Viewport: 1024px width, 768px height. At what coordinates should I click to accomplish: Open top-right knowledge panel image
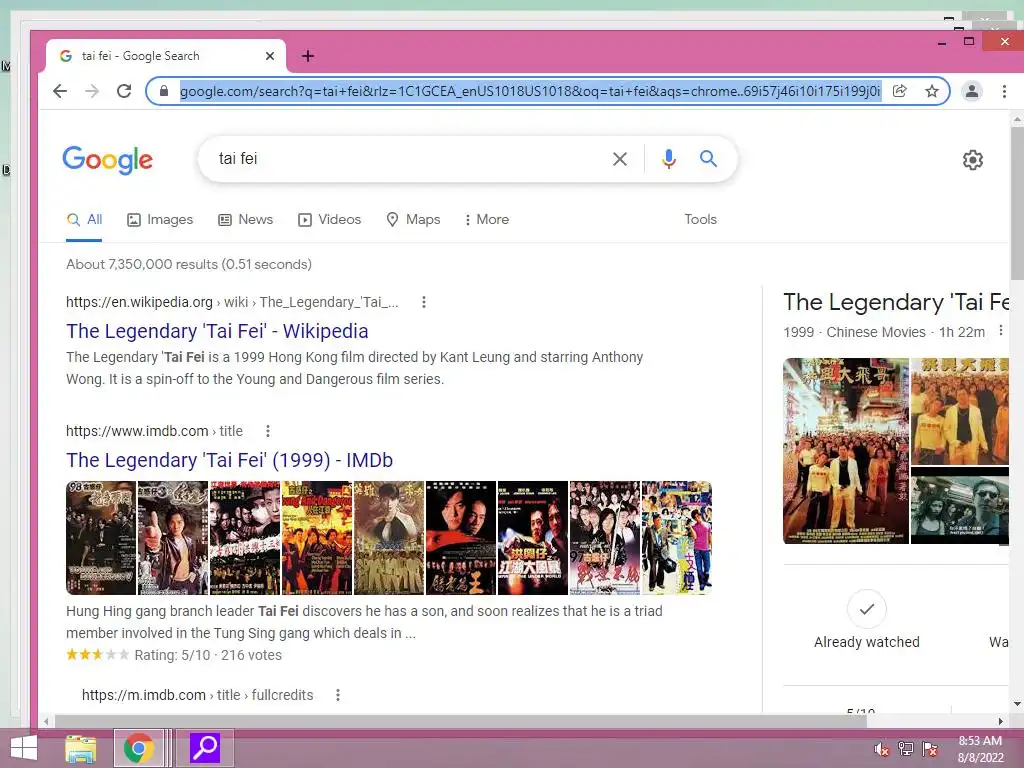pyautogui.click(x=960, y=411)
